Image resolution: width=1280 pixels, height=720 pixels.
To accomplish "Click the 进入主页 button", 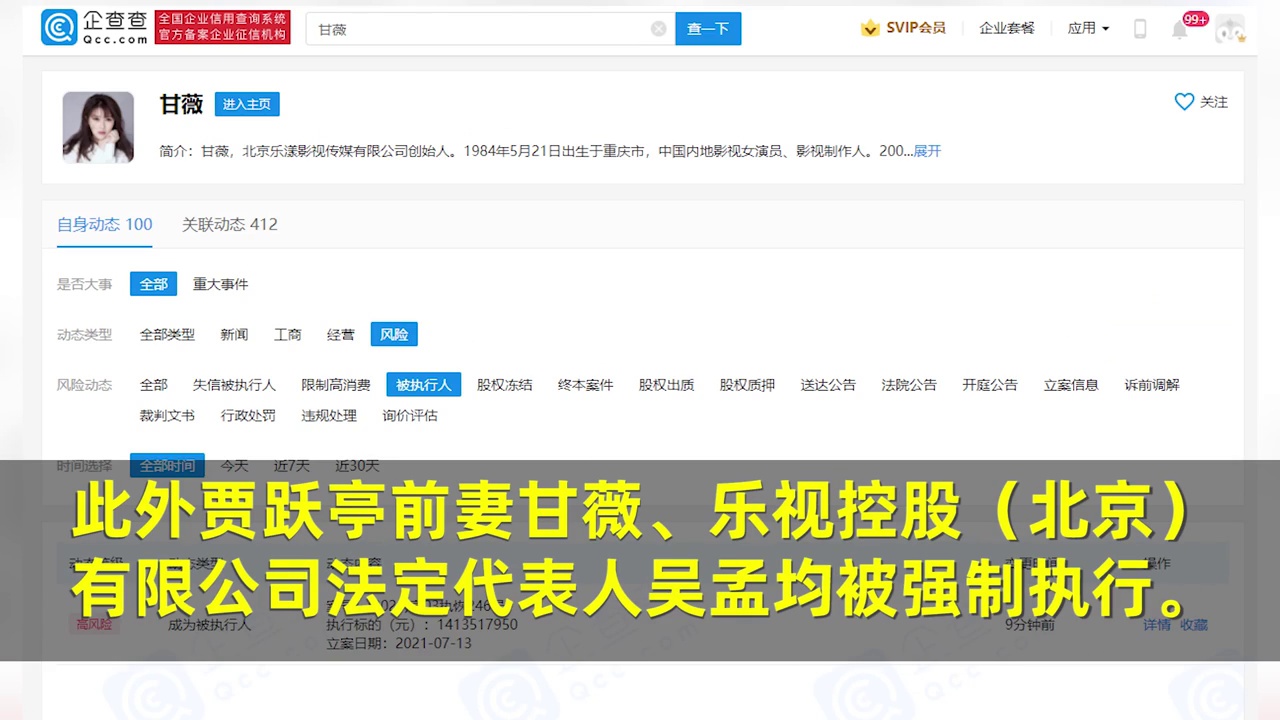I will [x=247, y=104].
